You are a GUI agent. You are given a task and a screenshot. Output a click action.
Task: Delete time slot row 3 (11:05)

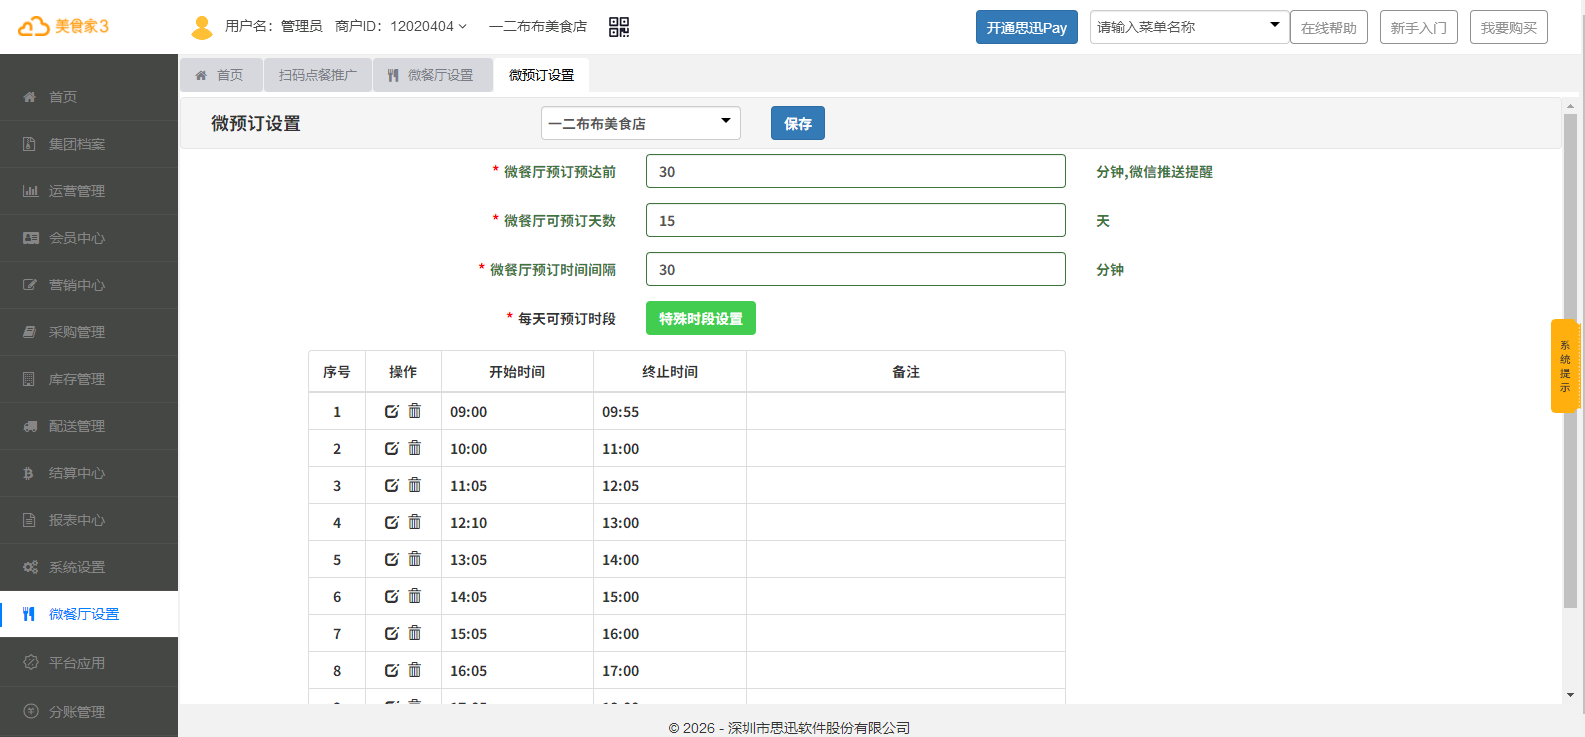pos(415,485)
